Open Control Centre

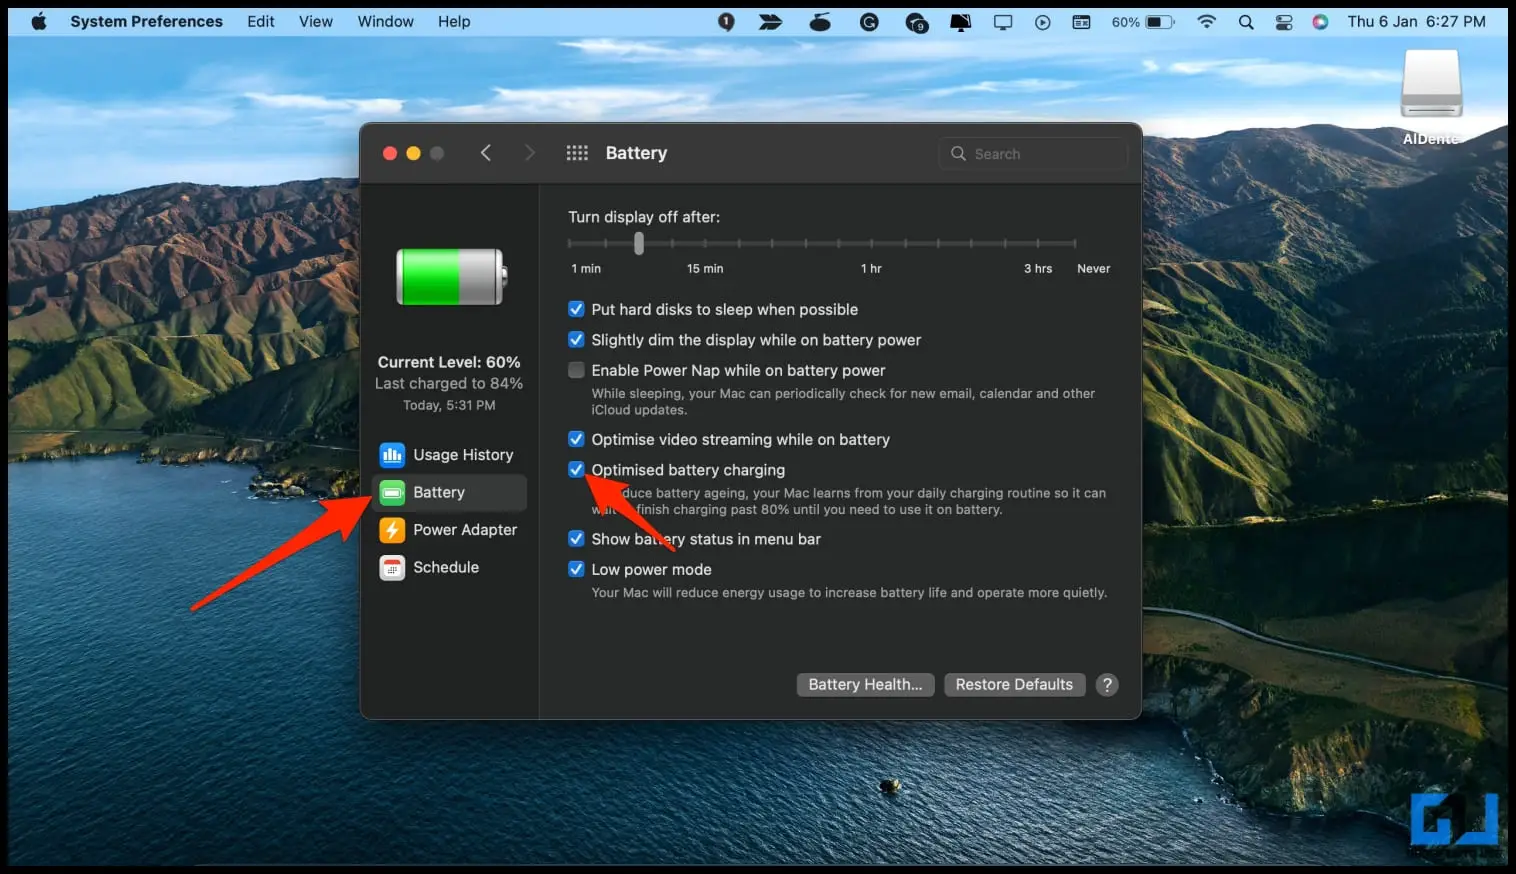pyautogui.click(x=1284, y=22)
